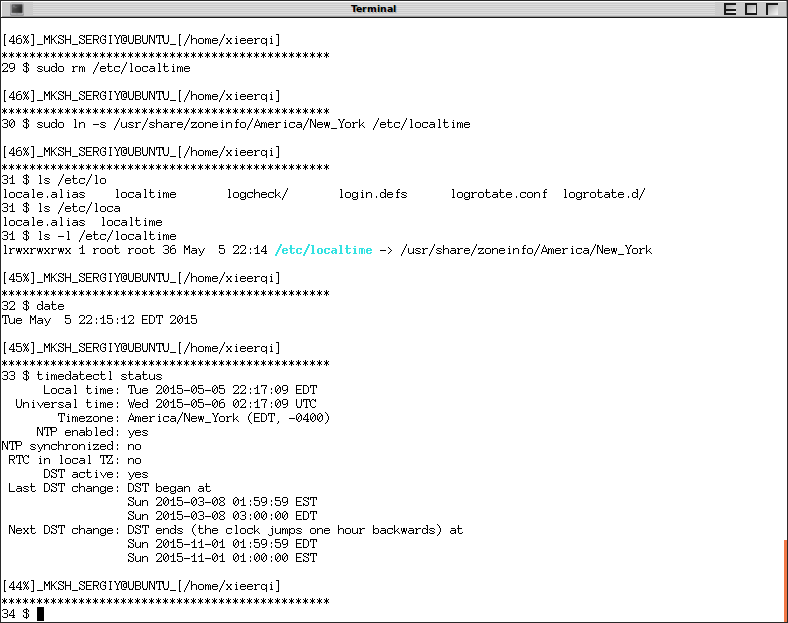Click the 'sudo ln -s' command line
This screenshot has height=623, width=788.
coord(236,124)
